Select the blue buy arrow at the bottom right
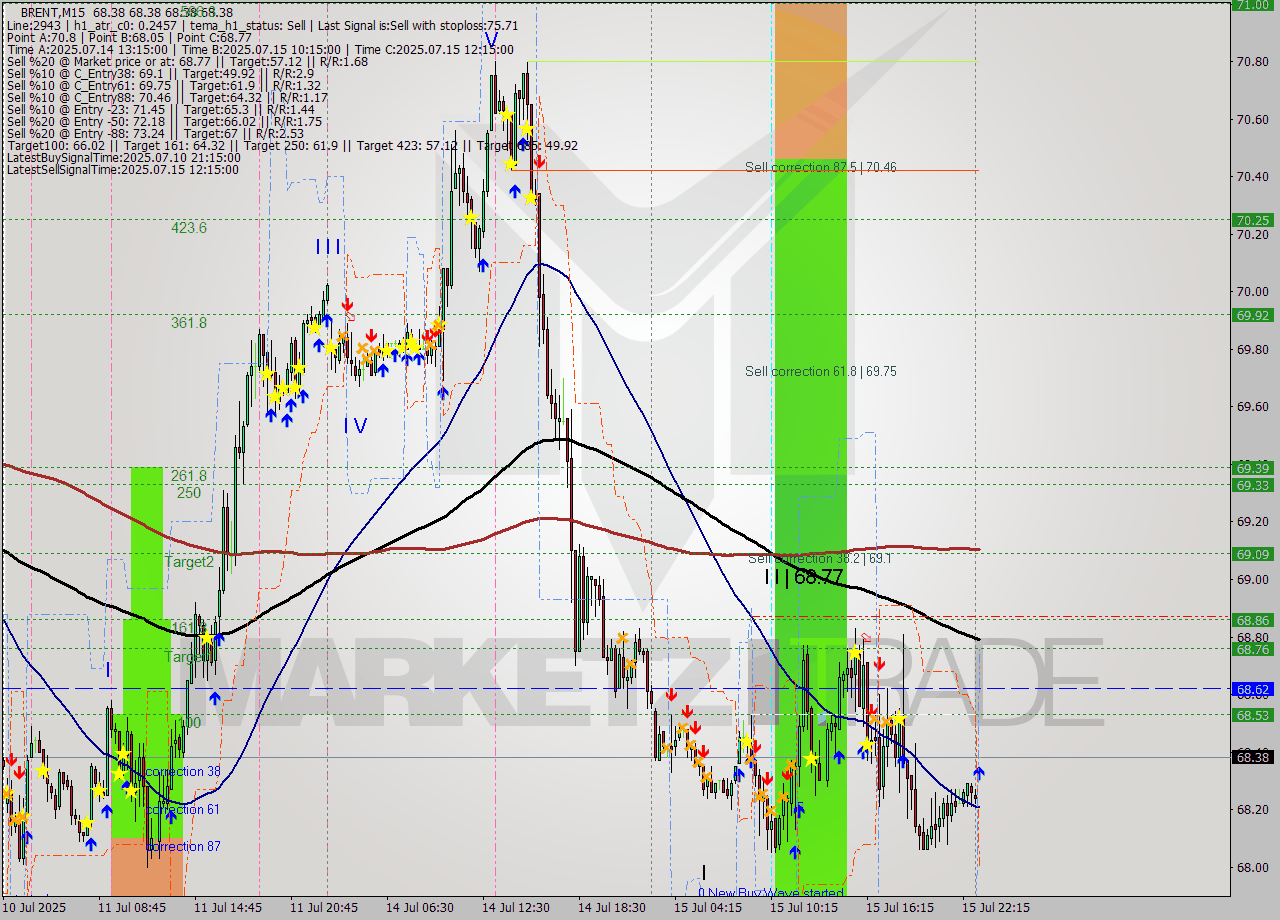The width and height of the screenshot is (1280, 920). [x=977, y=772]
